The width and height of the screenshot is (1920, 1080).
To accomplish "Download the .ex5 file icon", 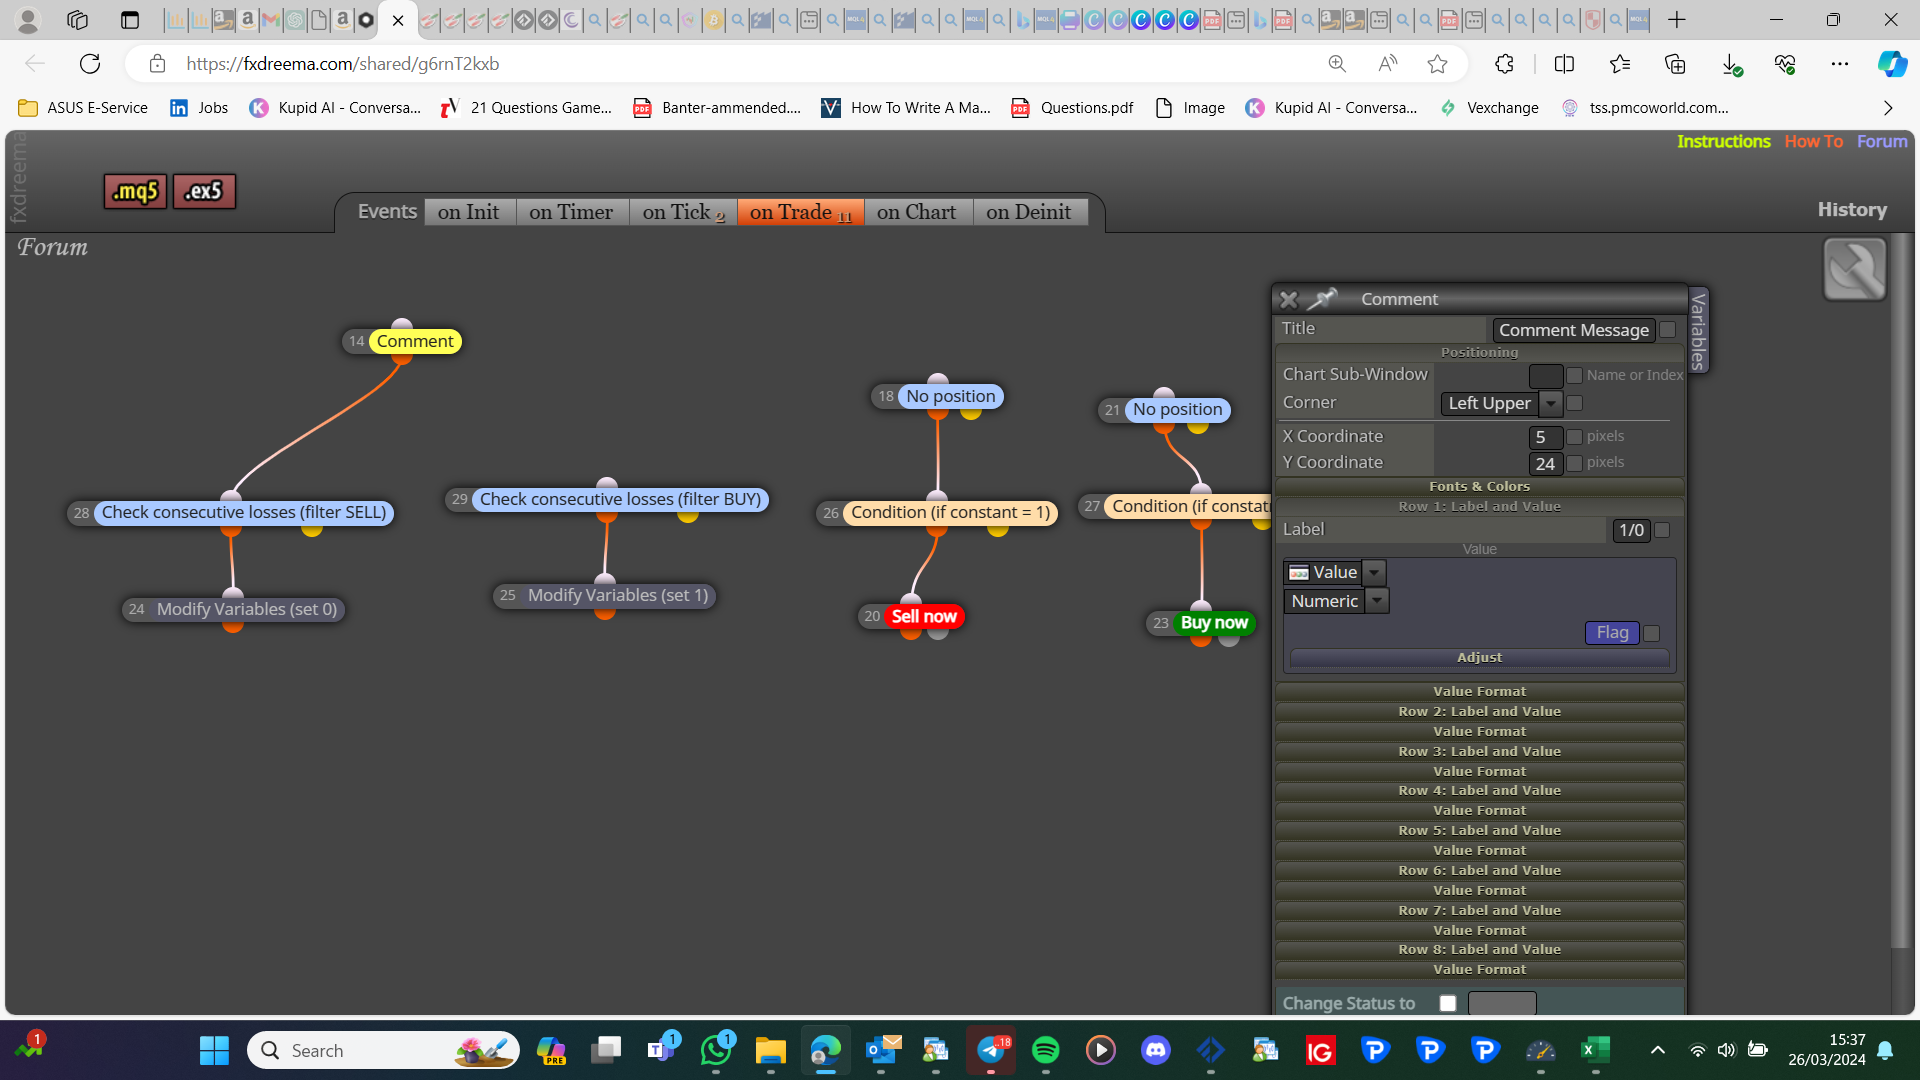I will [204, 191].
